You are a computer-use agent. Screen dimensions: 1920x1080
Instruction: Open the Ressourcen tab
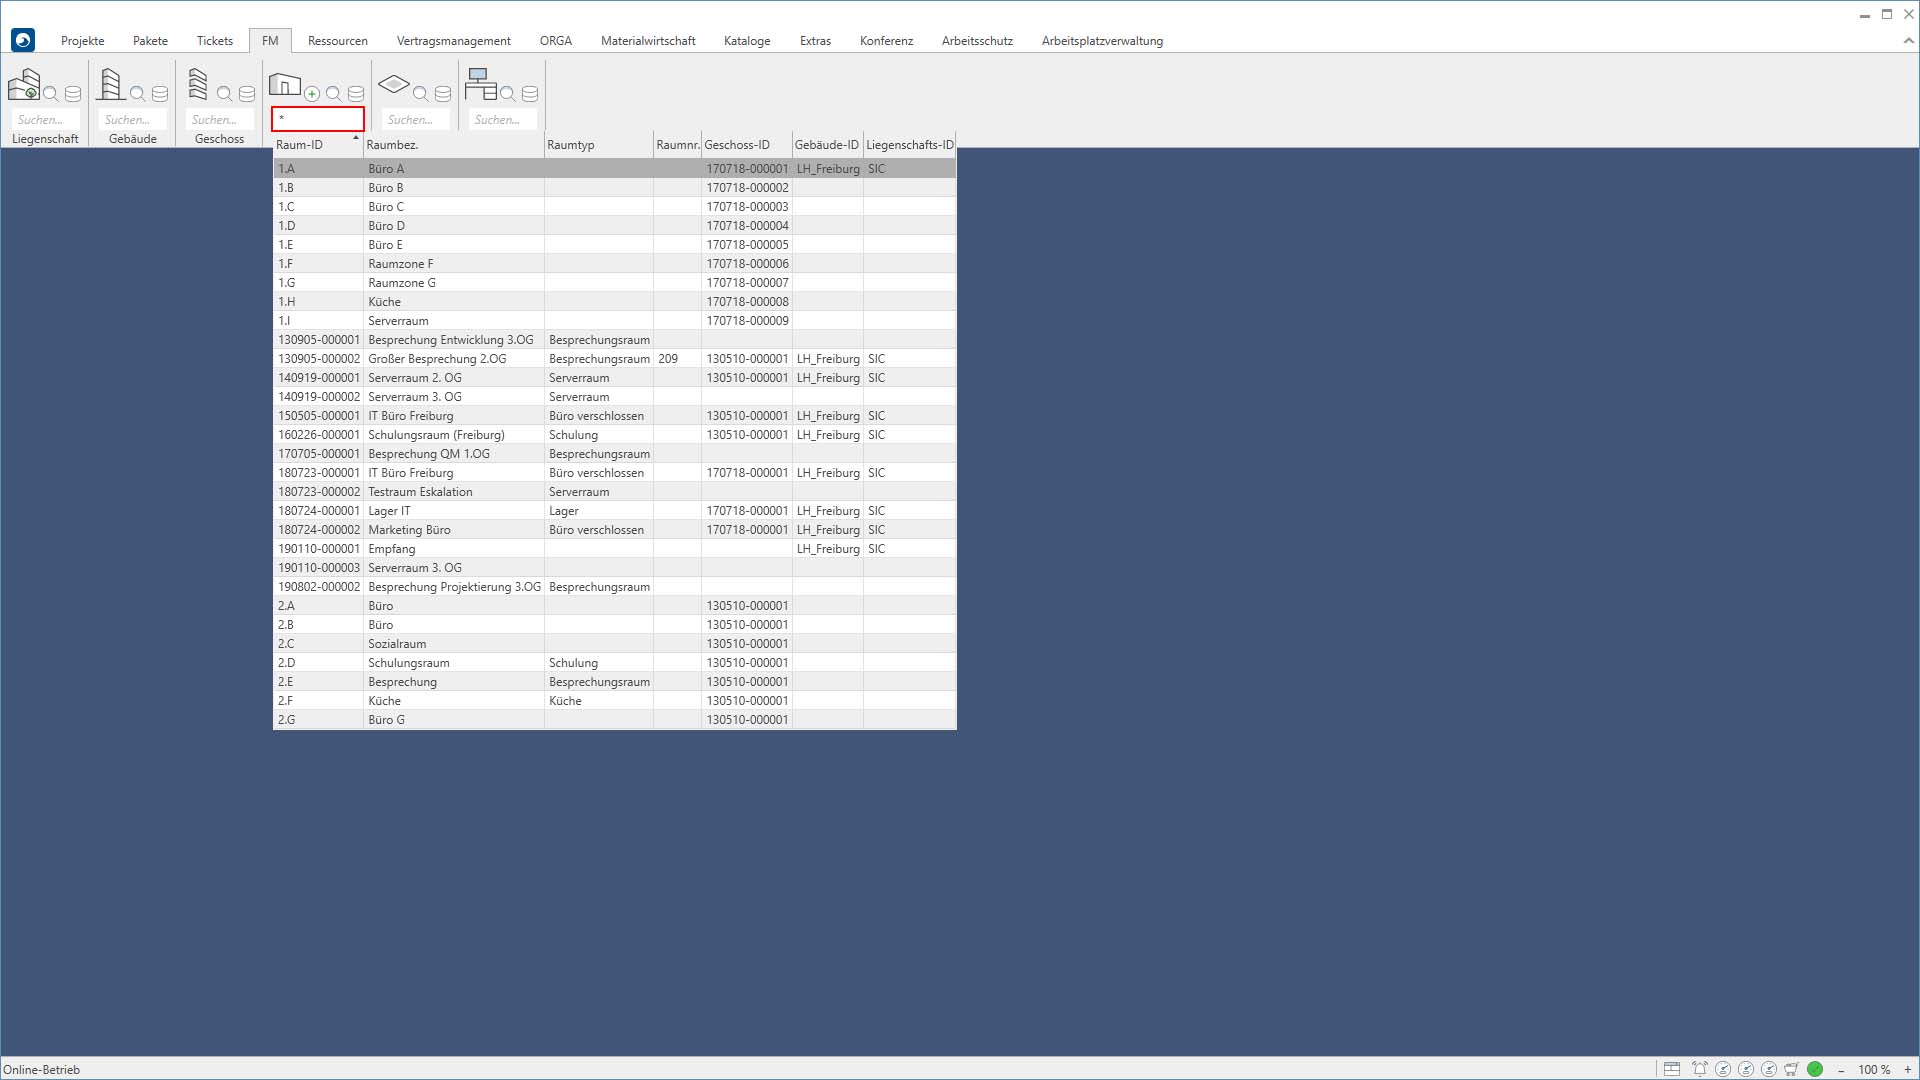[337, 41]
